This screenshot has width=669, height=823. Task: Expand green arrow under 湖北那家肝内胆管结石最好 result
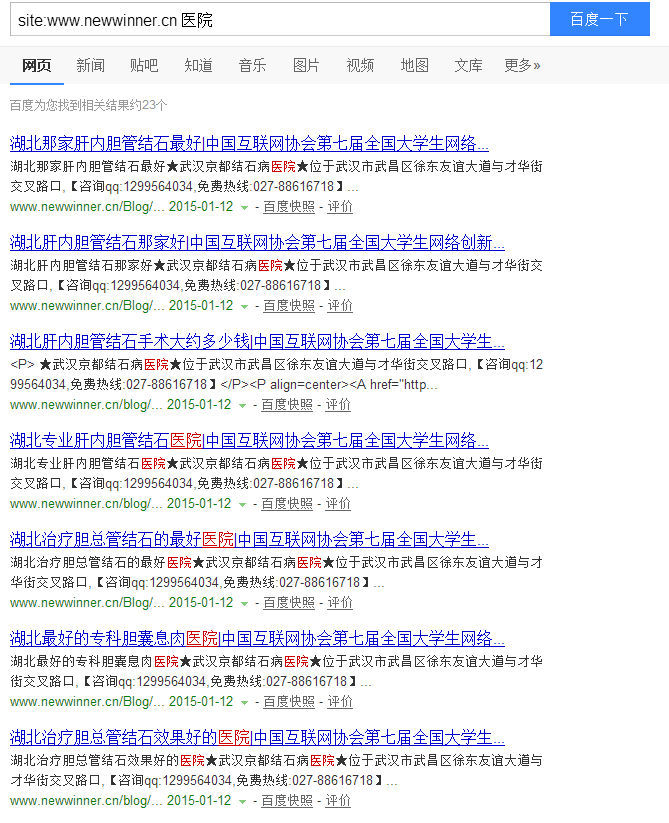(x=244, y=208)
